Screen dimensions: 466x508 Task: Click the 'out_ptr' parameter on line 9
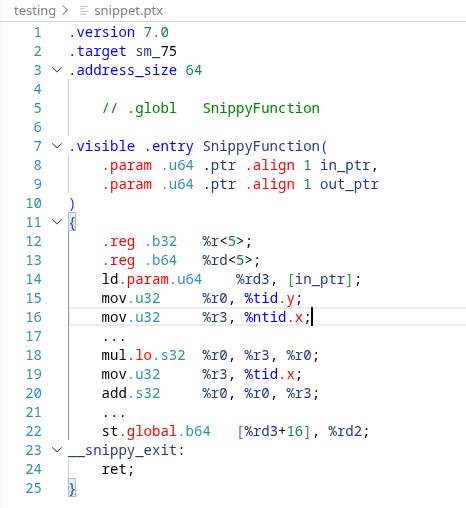pyautogui.click(x=349, y=184)
